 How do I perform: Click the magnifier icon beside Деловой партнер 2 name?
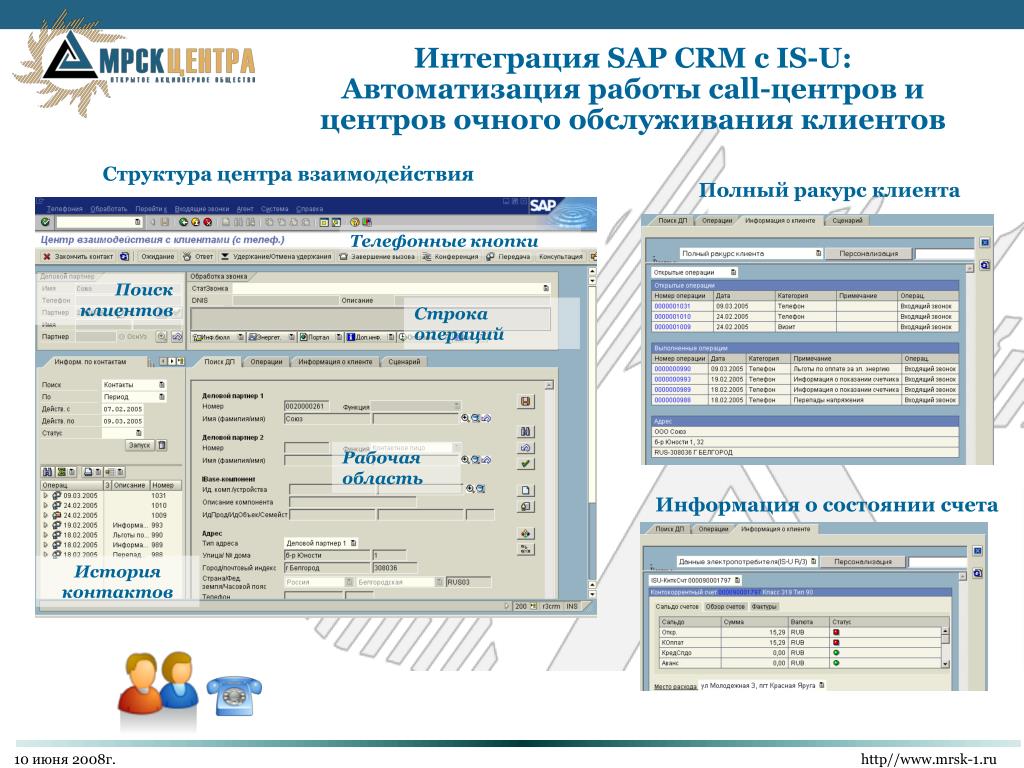click(464, 460)
